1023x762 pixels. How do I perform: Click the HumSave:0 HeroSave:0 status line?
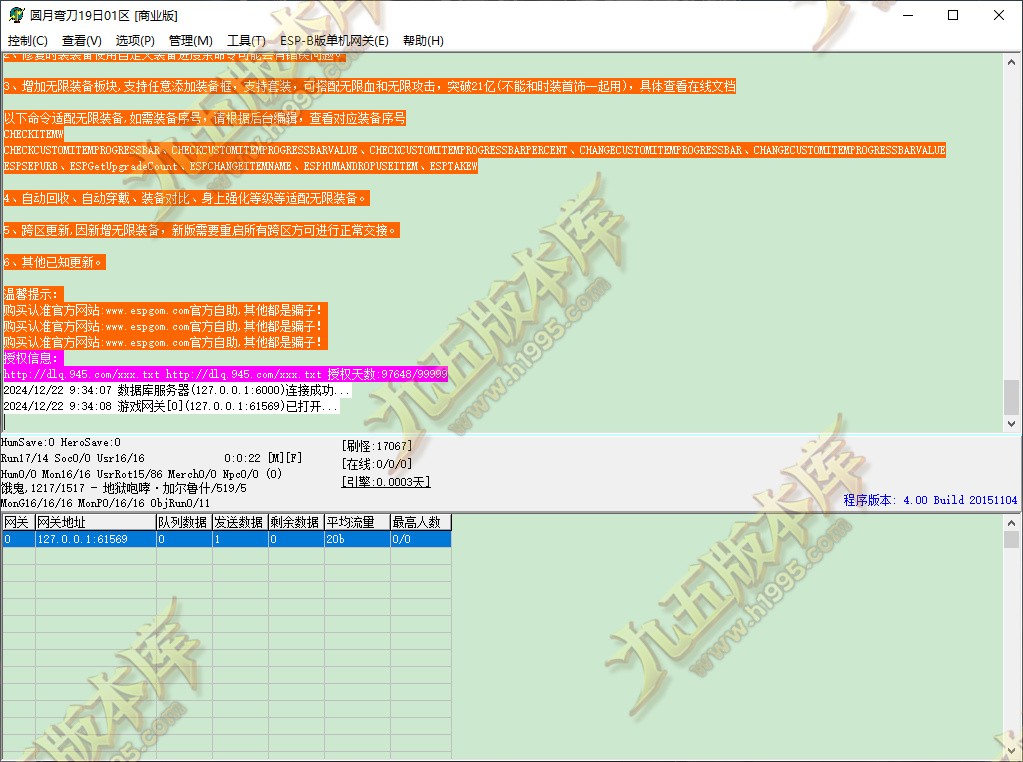pyautogui.click(x=61, y=442)
